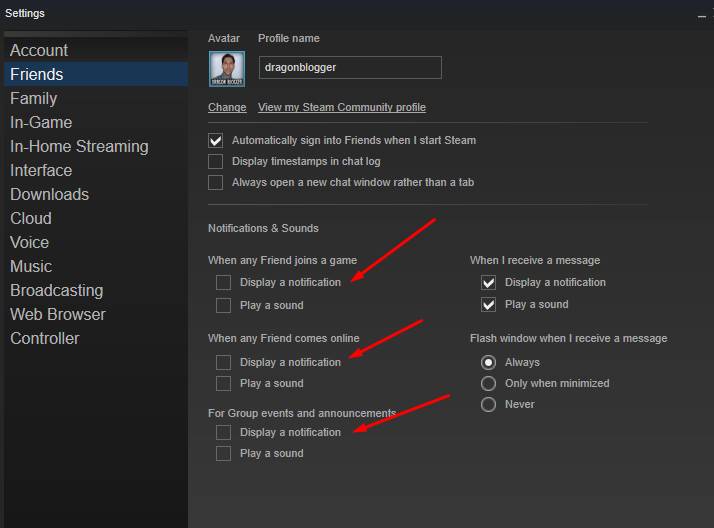The height and width of the screenshot is (528, 714).
Task: Select the Friends settings section
Action: pyautogui.click(x=96, y=74)
